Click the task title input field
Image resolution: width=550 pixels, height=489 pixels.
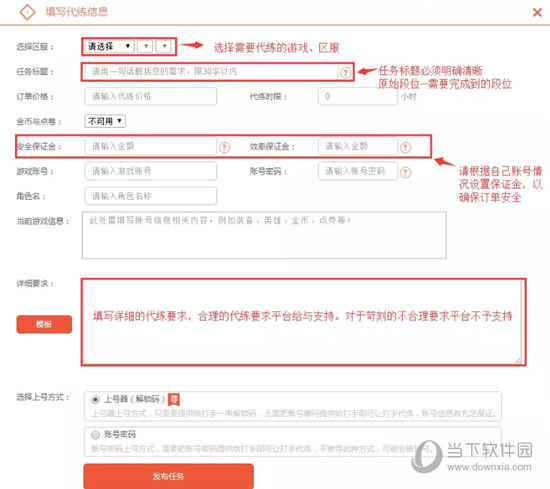click(x=211, y=72)
